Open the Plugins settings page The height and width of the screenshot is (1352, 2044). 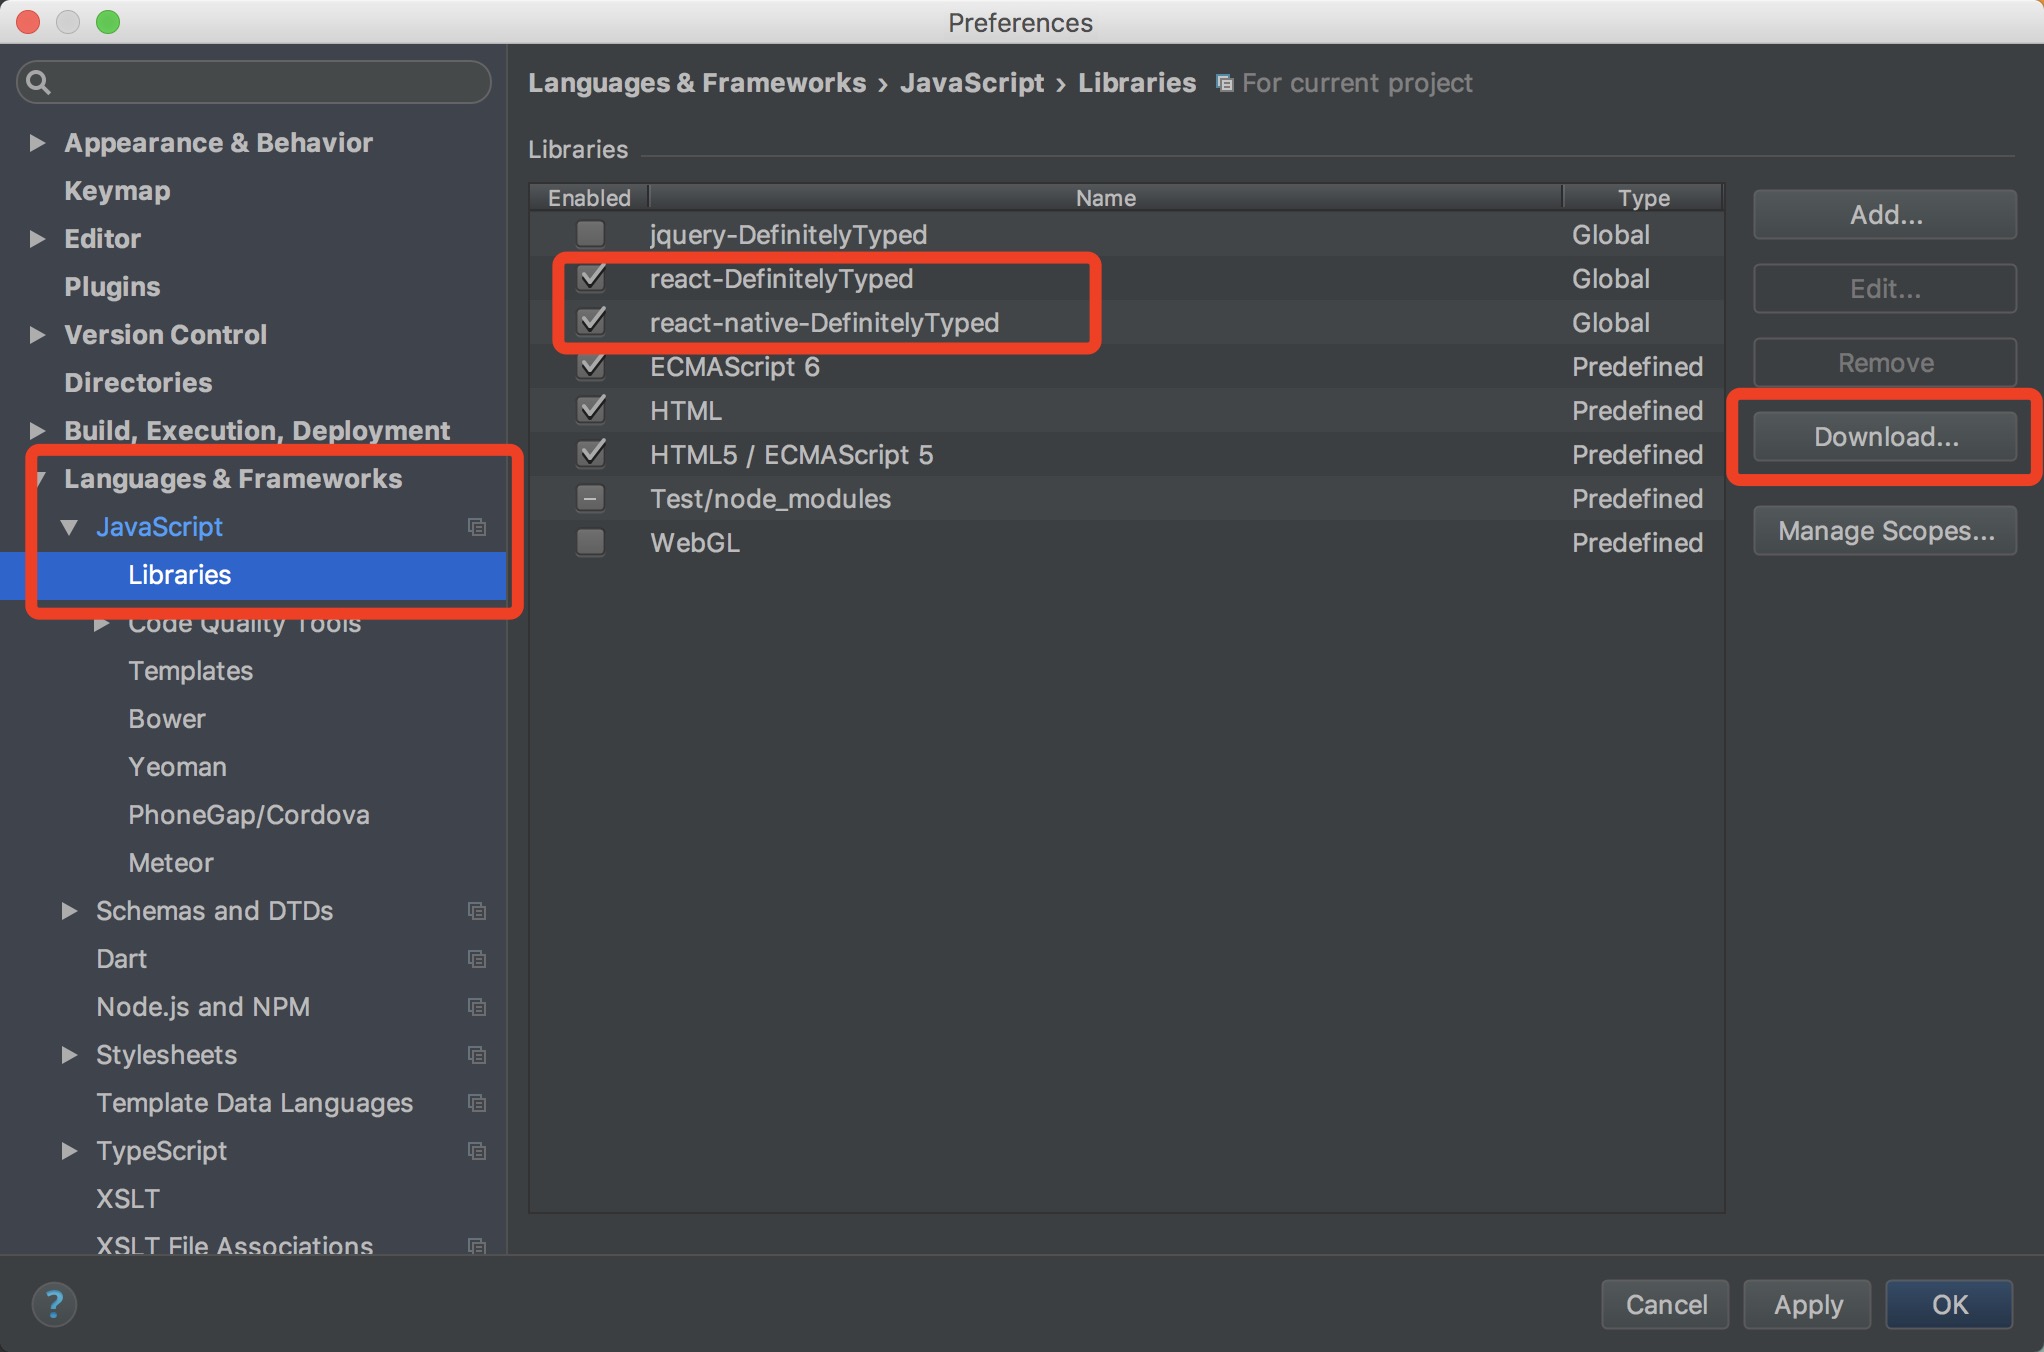pos(112,287)
